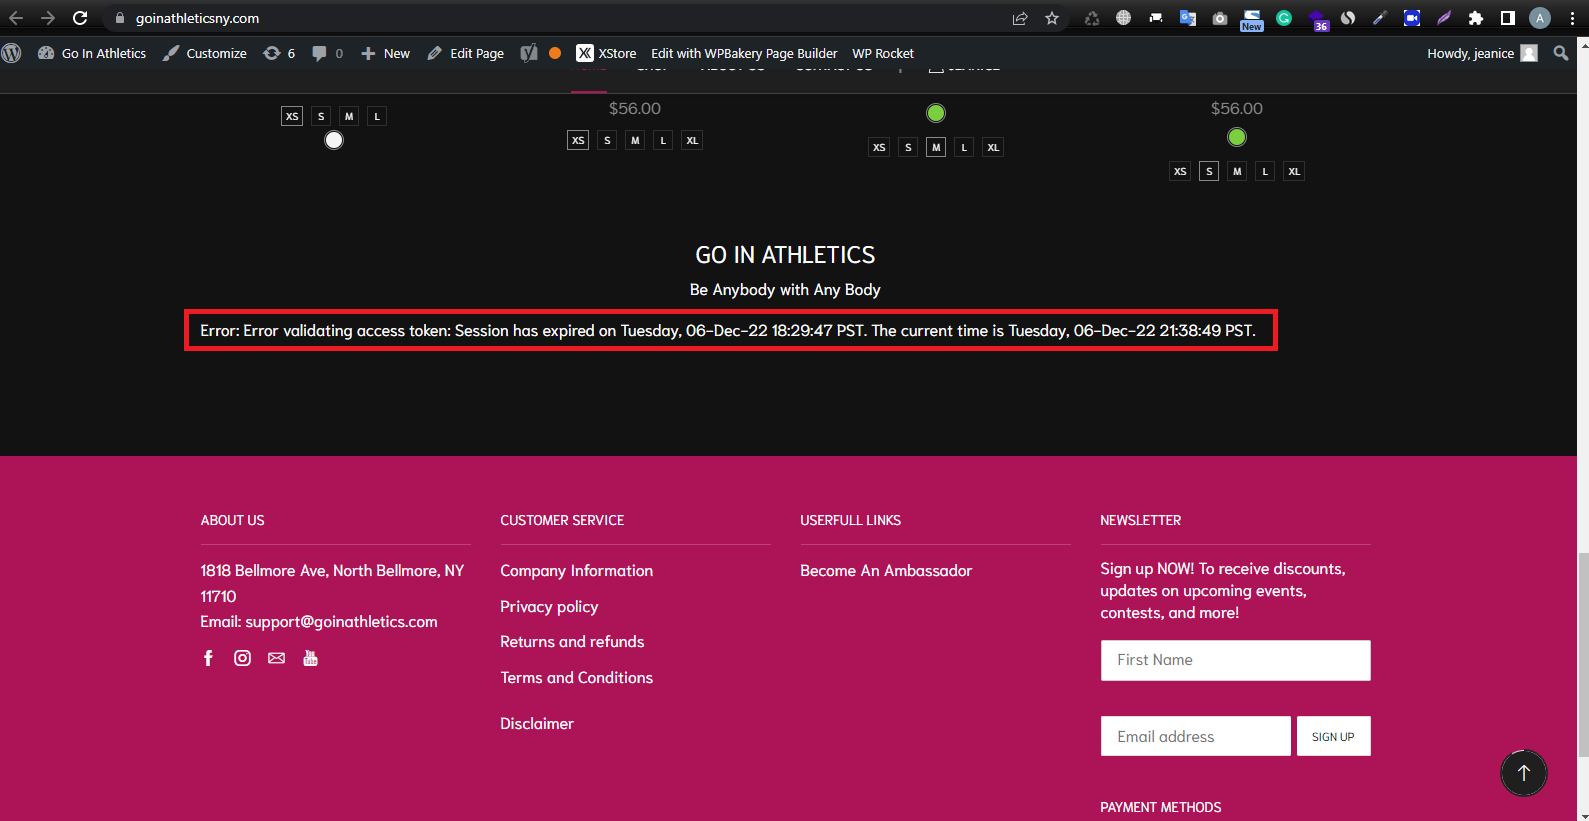Image resolution: width=1589 pixels, height=821 pixels.
Task: Open the admin bar search magnifier
Action: [x=1561, y=53]
